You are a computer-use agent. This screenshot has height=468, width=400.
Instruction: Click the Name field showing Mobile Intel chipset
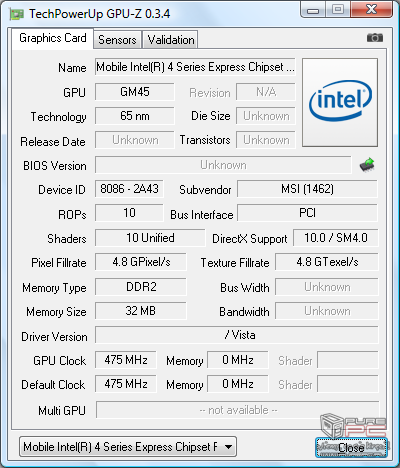point(195,67)
